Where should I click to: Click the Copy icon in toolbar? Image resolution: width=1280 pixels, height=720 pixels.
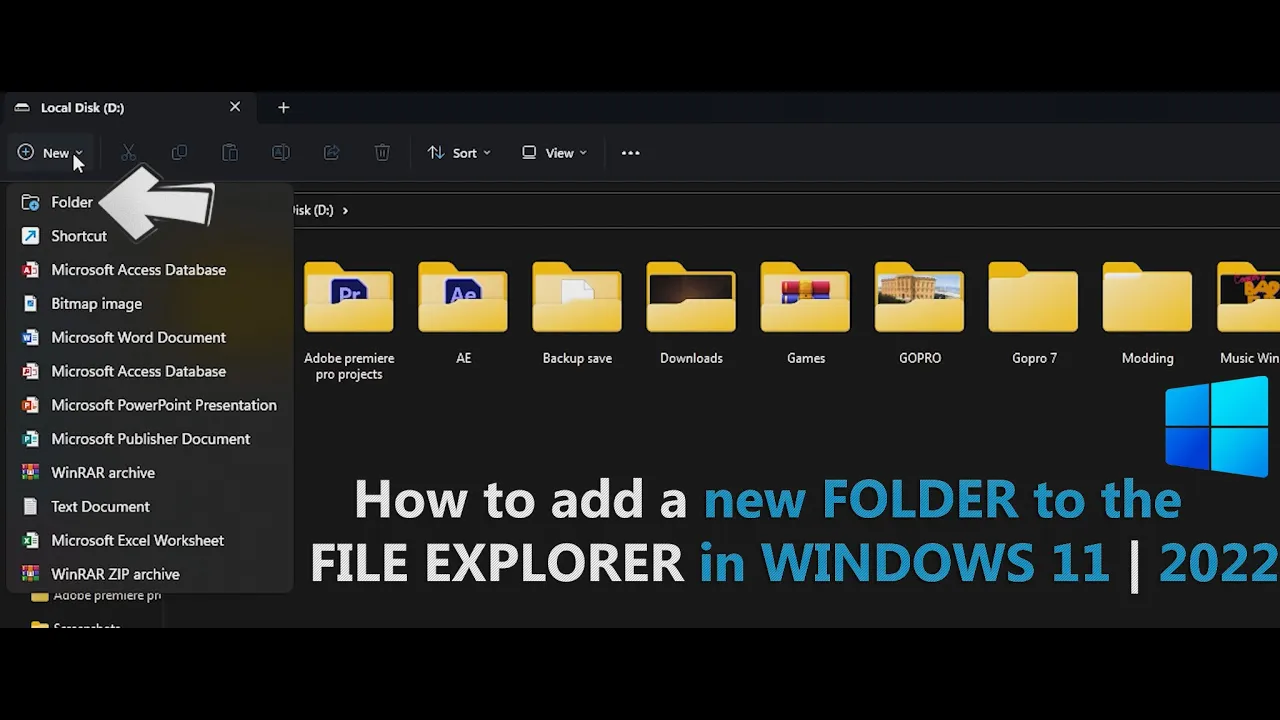(x=179, y=153)
